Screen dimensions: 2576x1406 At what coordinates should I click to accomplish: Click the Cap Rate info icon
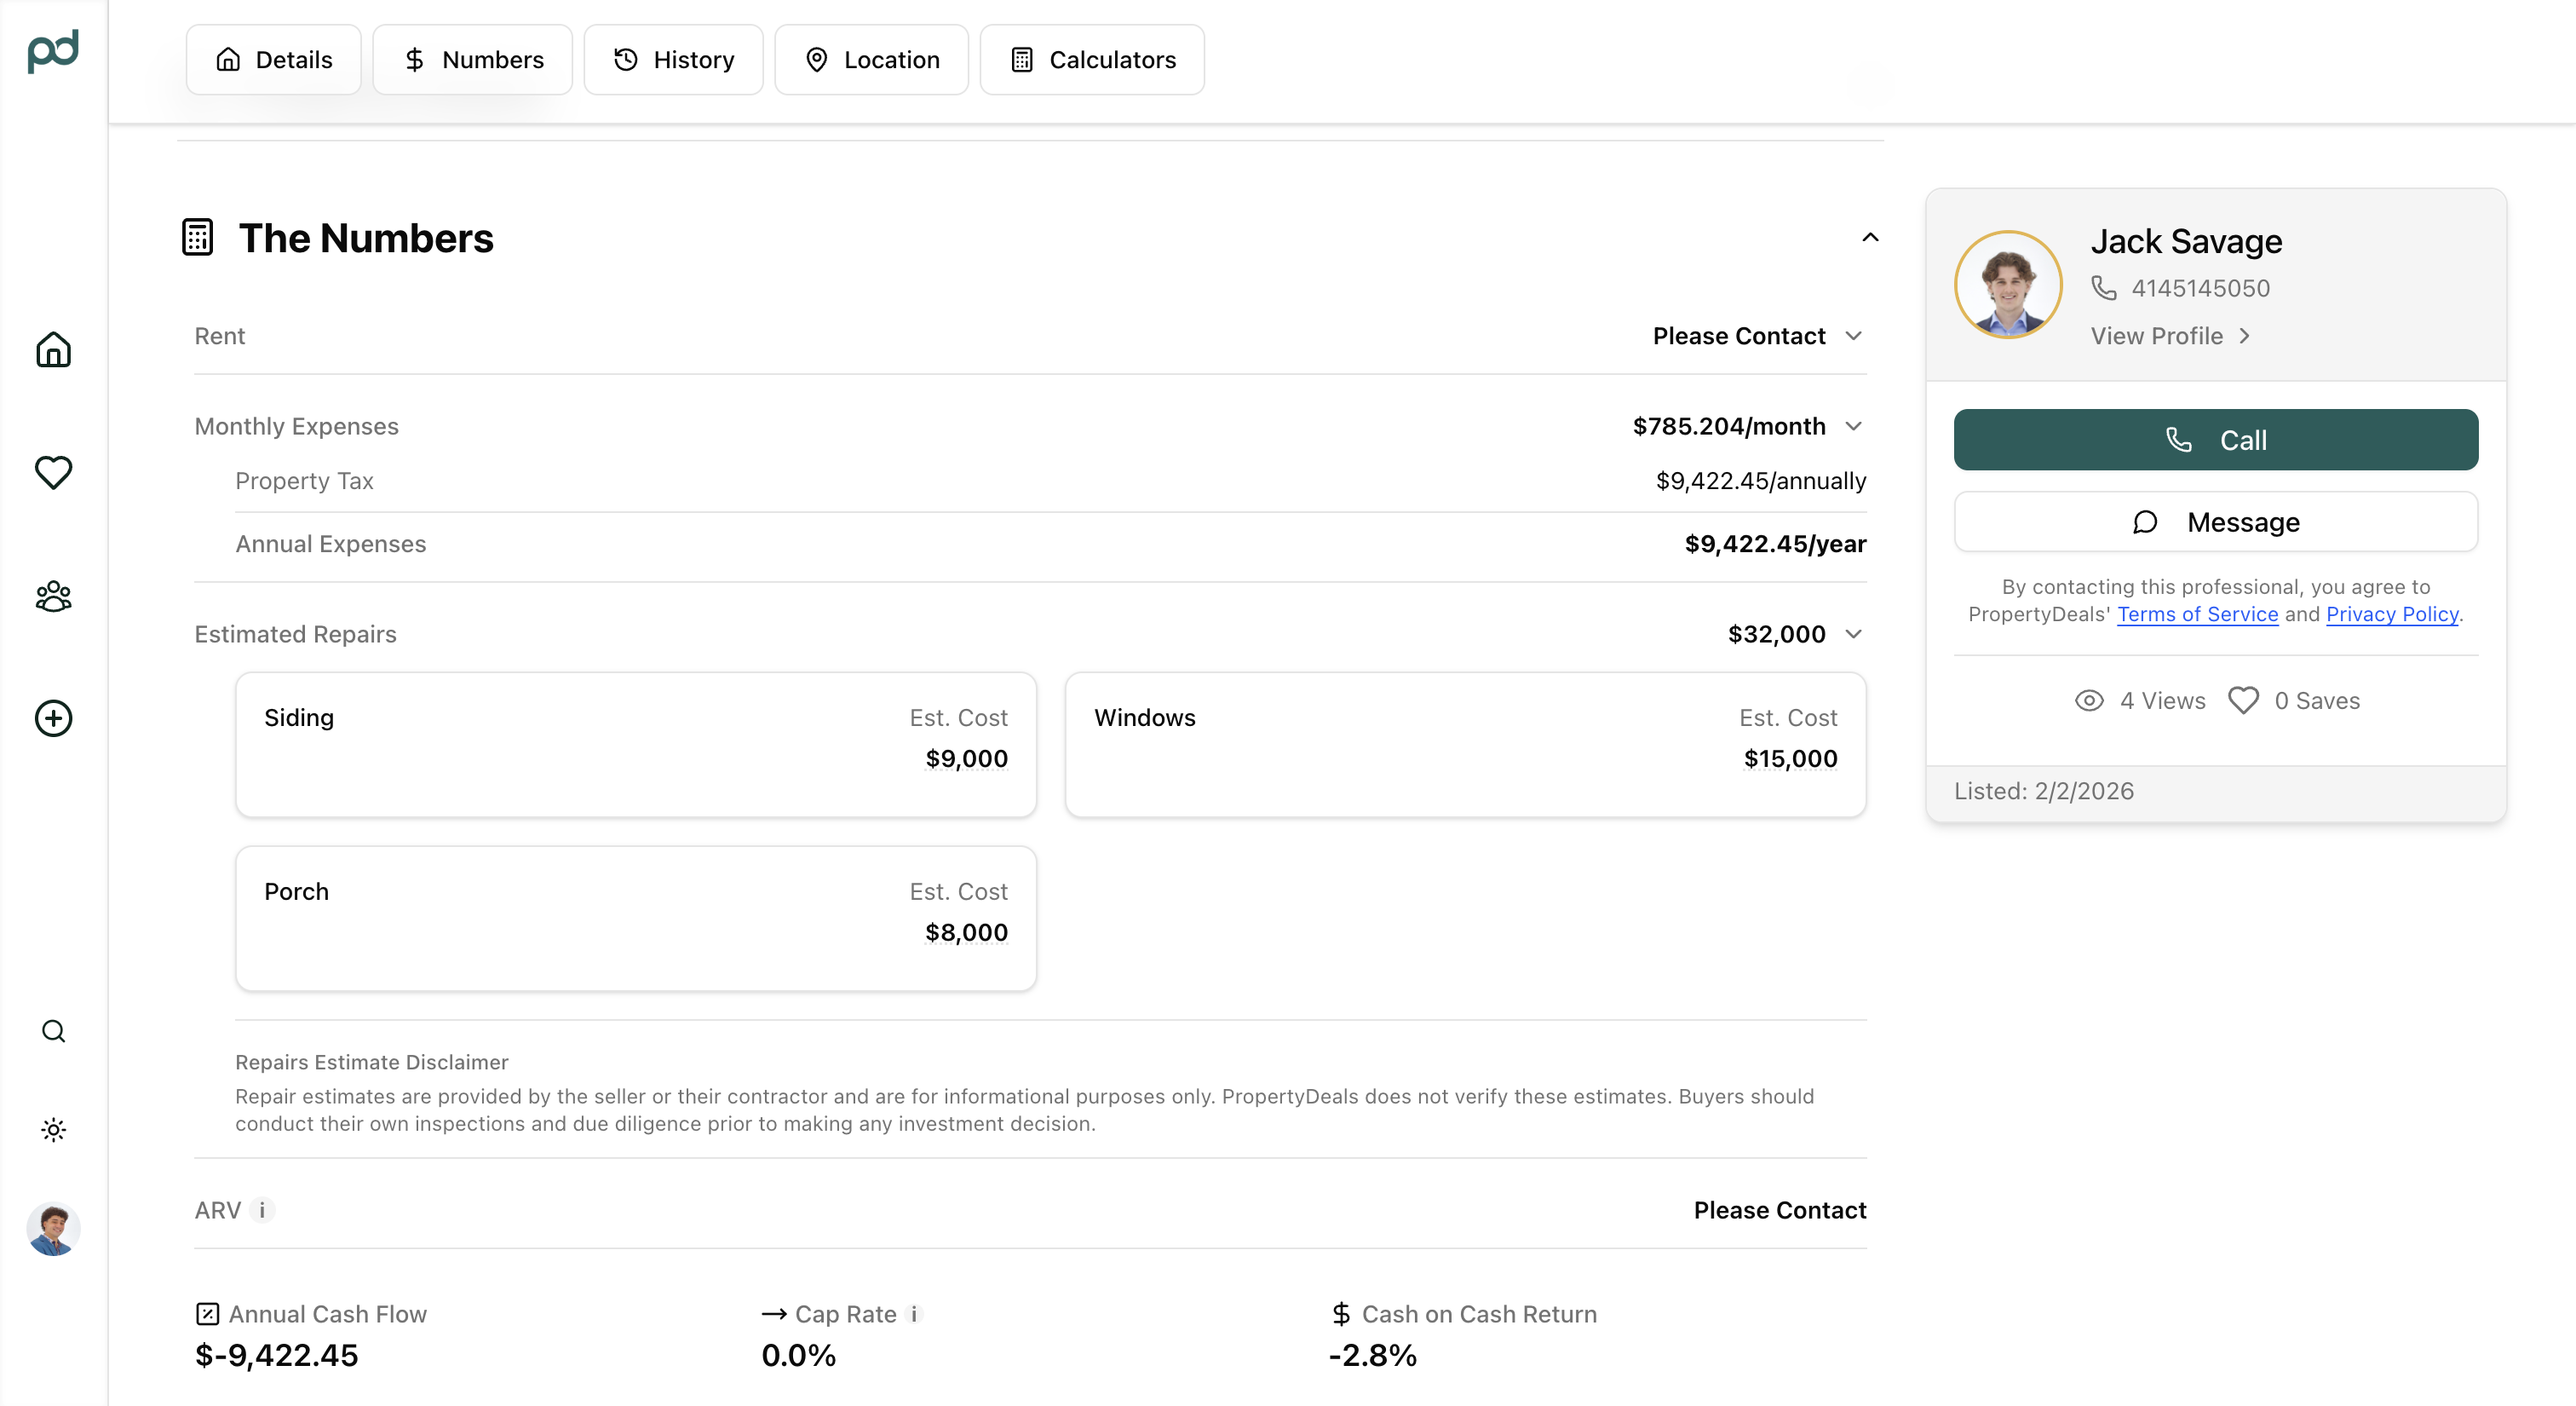[914, 1314]
